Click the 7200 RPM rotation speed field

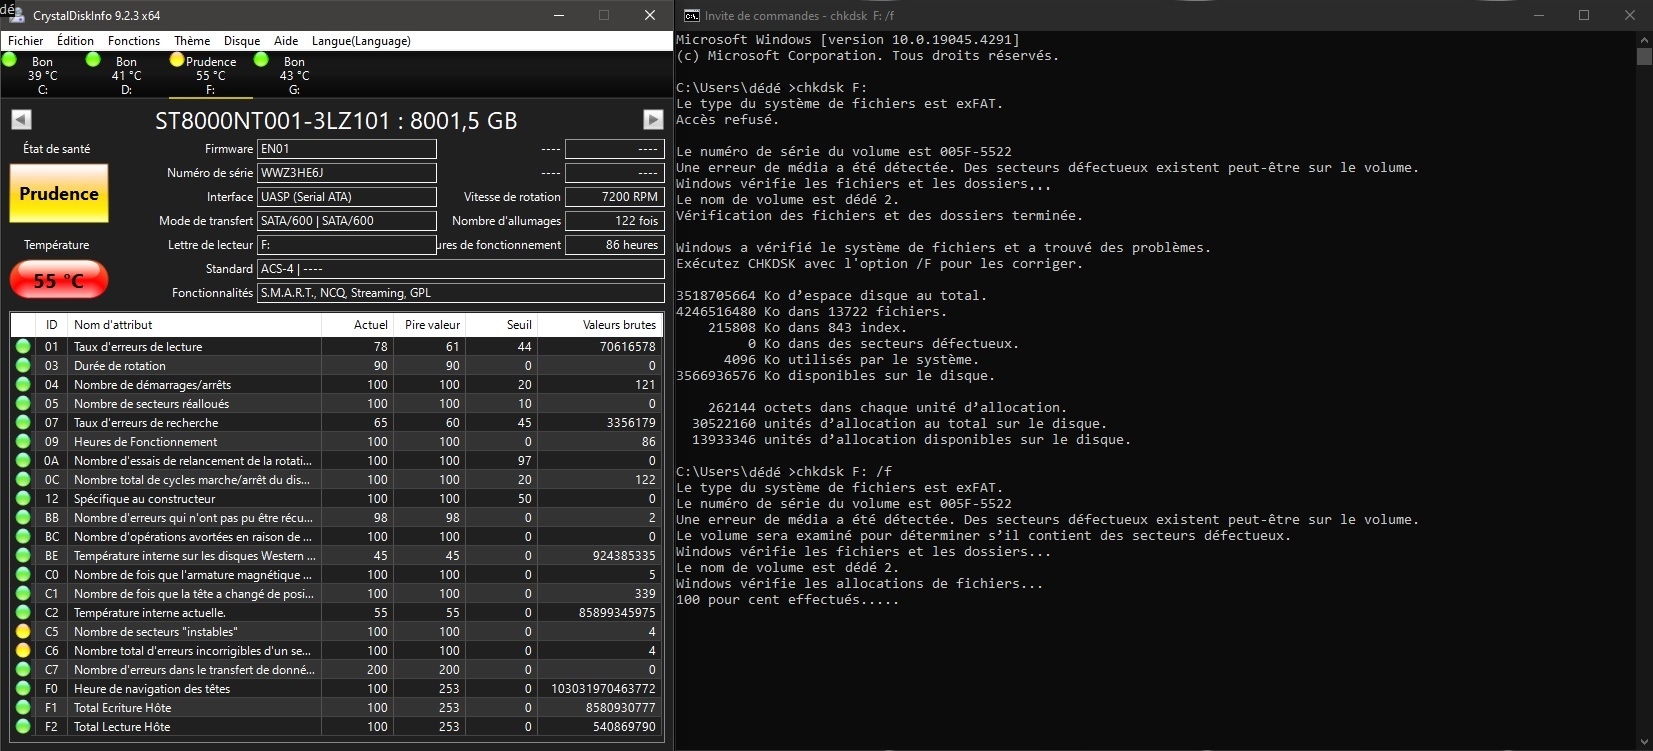click(x=614, y=197)
